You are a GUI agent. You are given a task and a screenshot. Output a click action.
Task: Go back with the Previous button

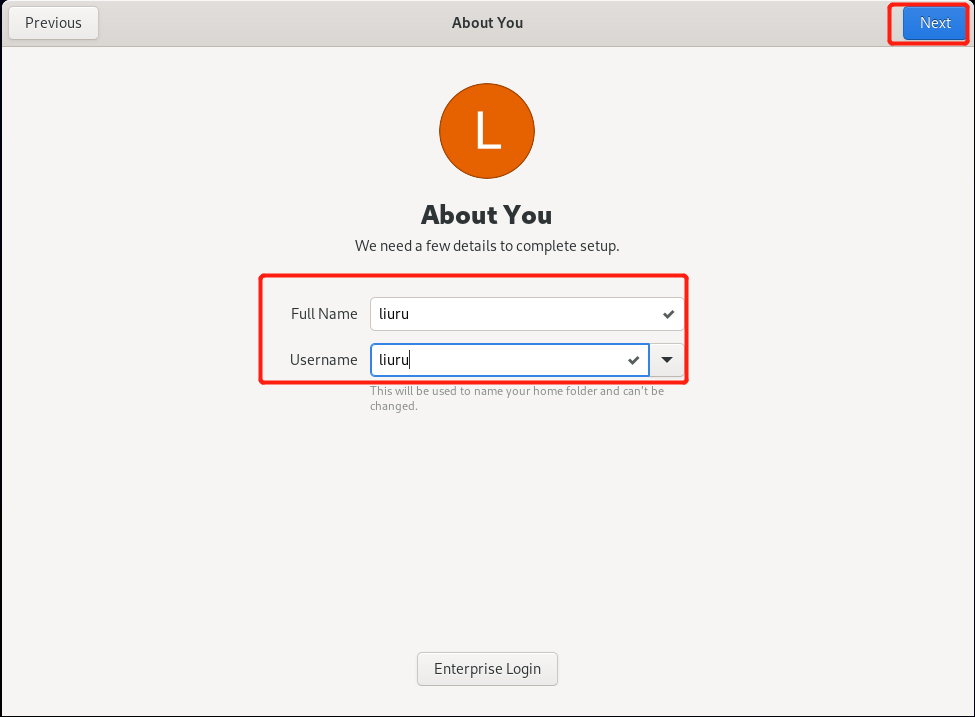53,23
